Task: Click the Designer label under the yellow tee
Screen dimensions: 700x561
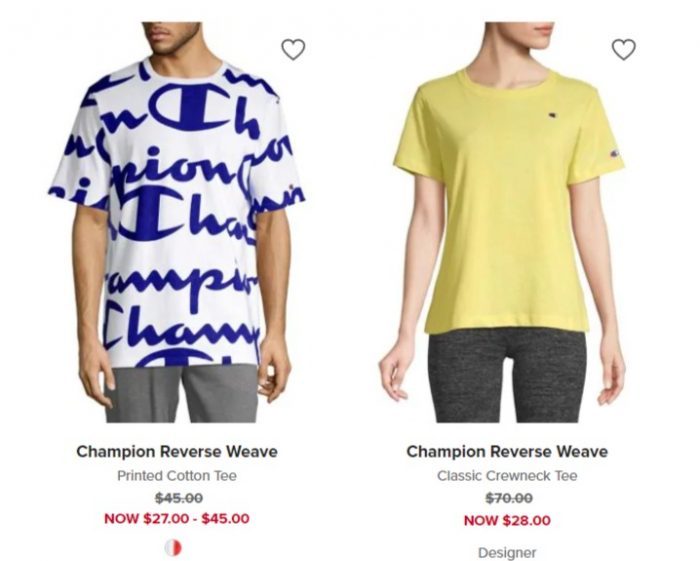Action: 507,553
